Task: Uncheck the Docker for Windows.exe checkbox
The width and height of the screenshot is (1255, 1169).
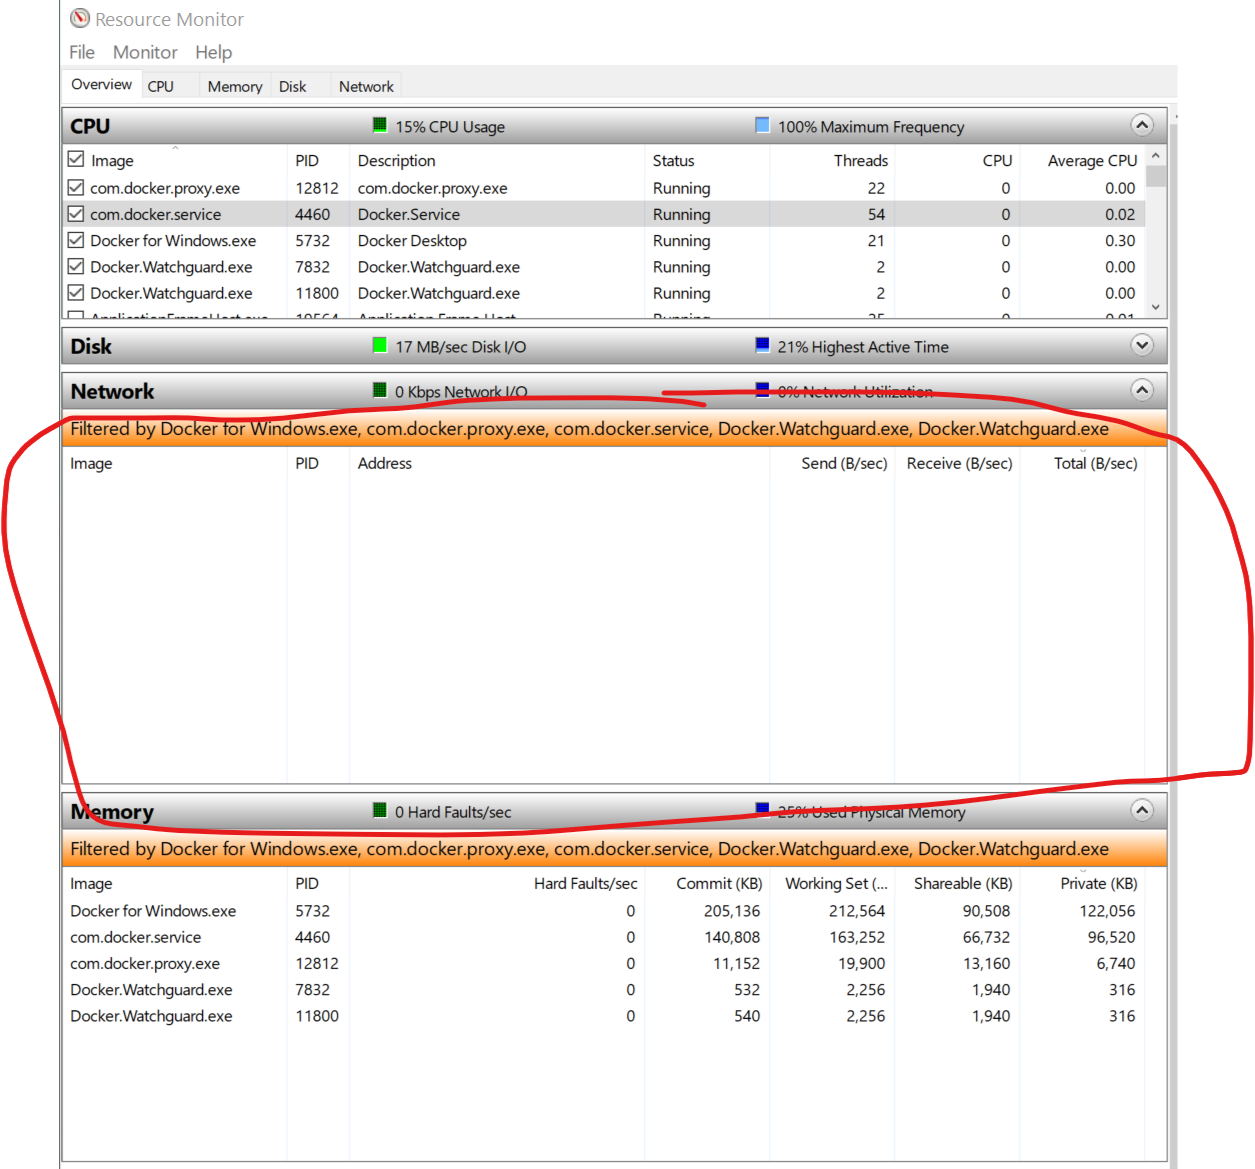Action: tap(76, 240)
